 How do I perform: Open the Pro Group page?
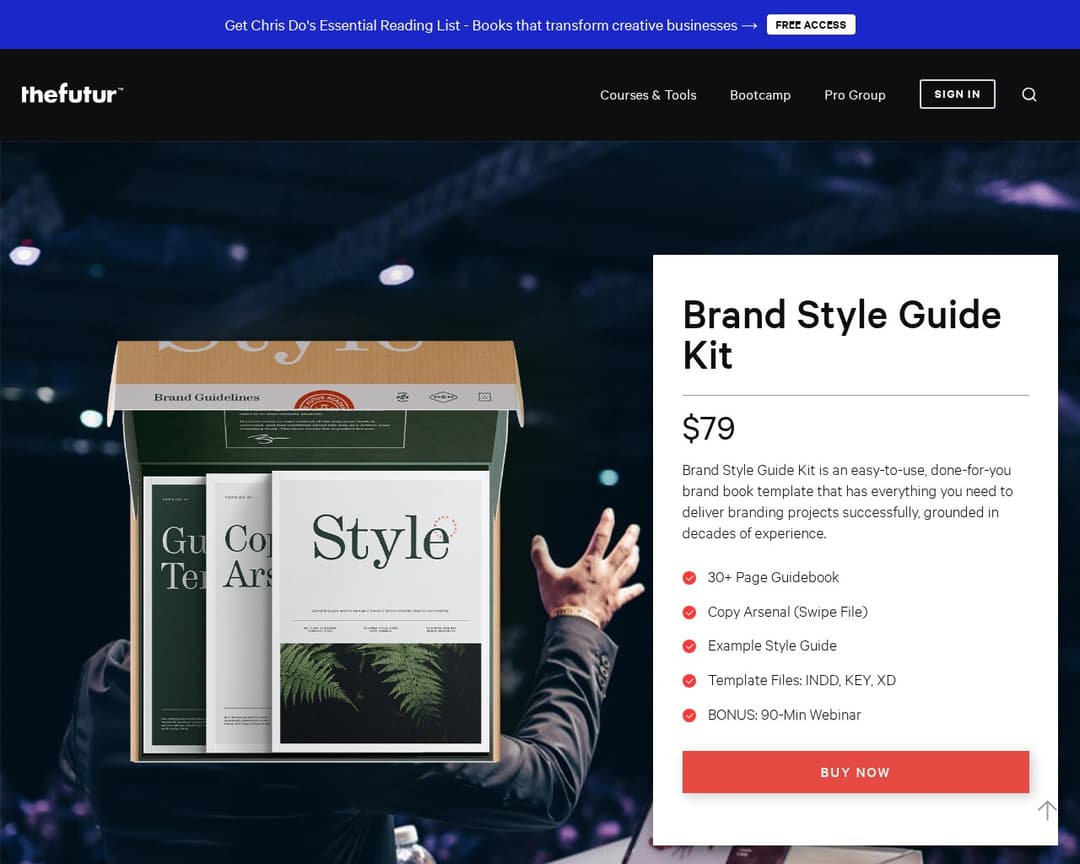[x=855, y=95]
